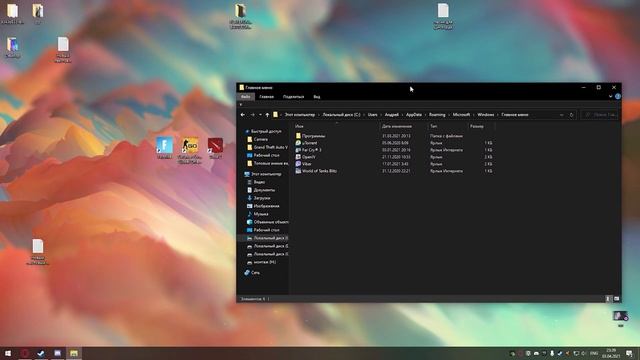Sort by the Тип column header
The width and height of the screenshot is (640, 360).
[433, 127]
